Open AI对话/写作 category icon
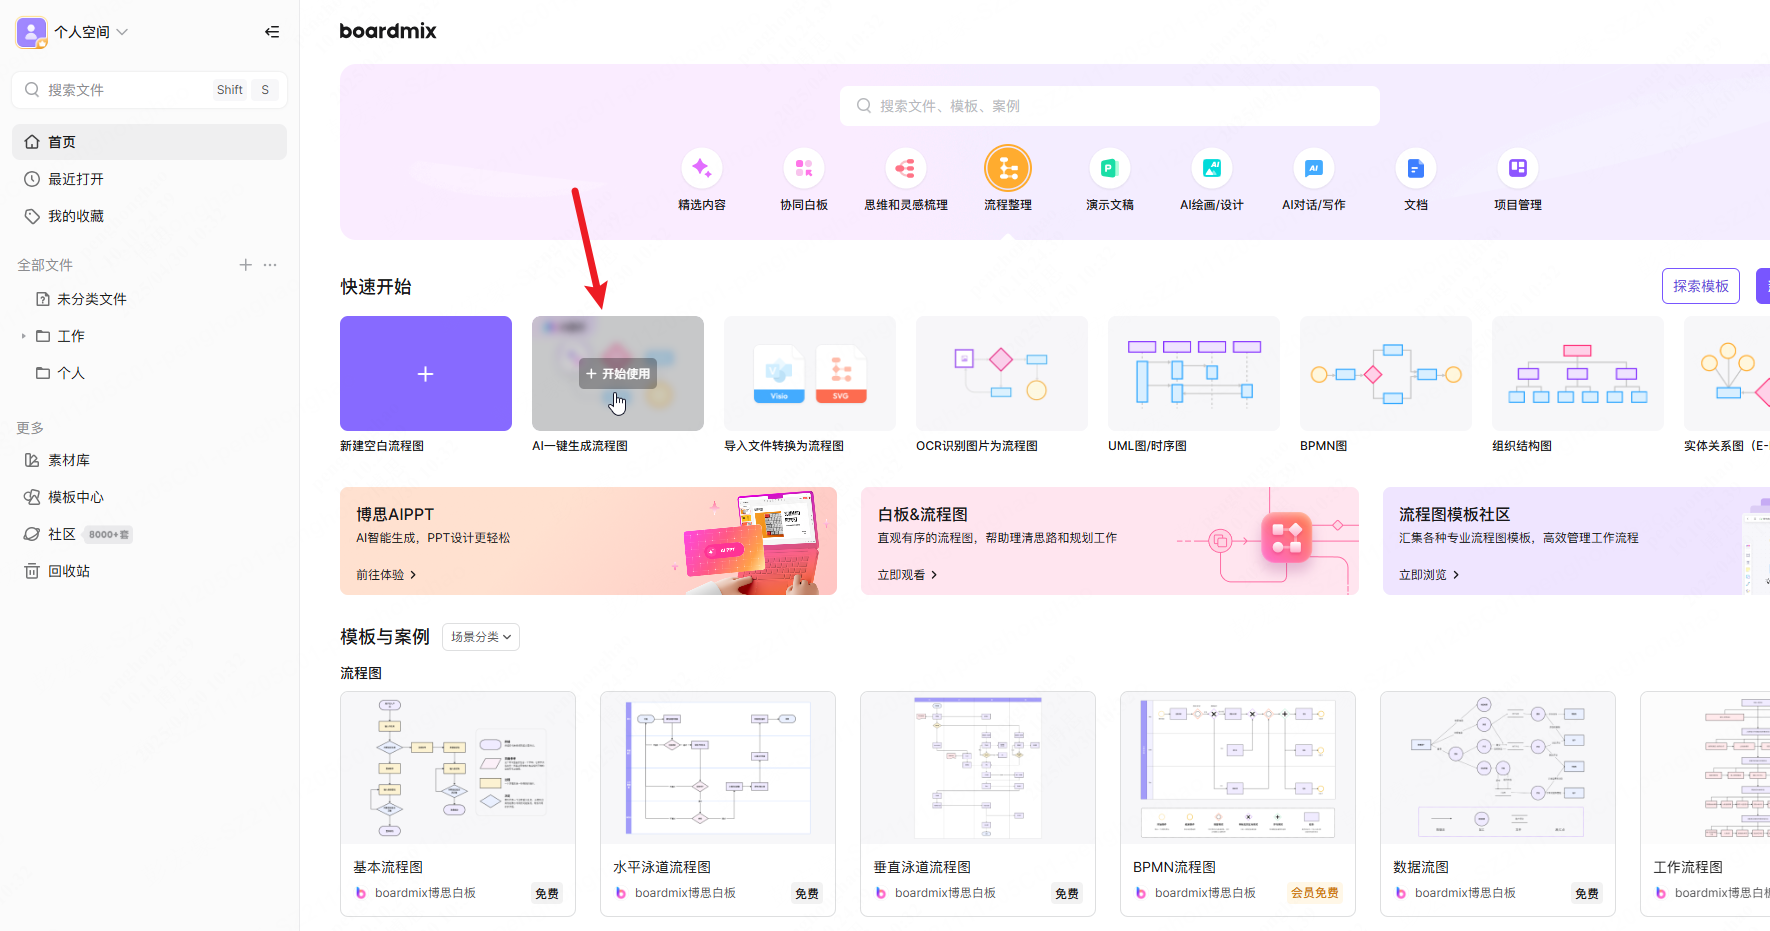 (1314, 168)
